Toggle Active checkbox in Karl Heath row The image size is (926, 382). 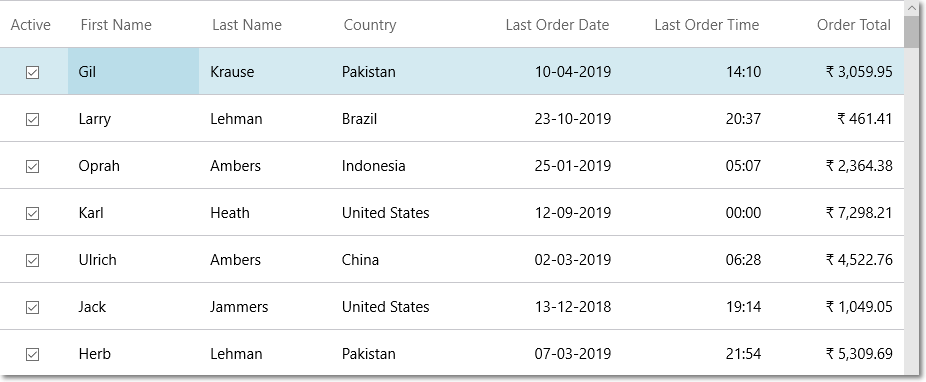tap(32, 213)
